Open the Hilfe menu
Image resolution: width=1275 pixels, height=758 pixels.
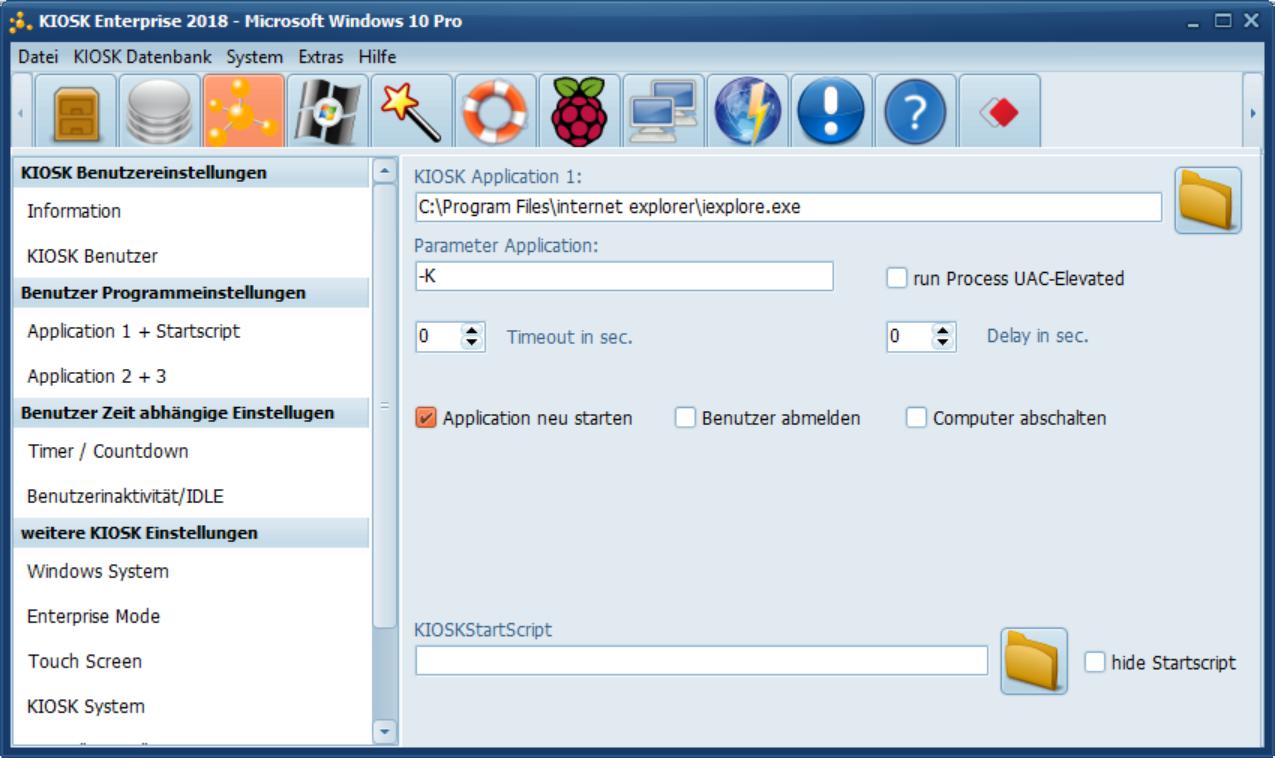377,57
